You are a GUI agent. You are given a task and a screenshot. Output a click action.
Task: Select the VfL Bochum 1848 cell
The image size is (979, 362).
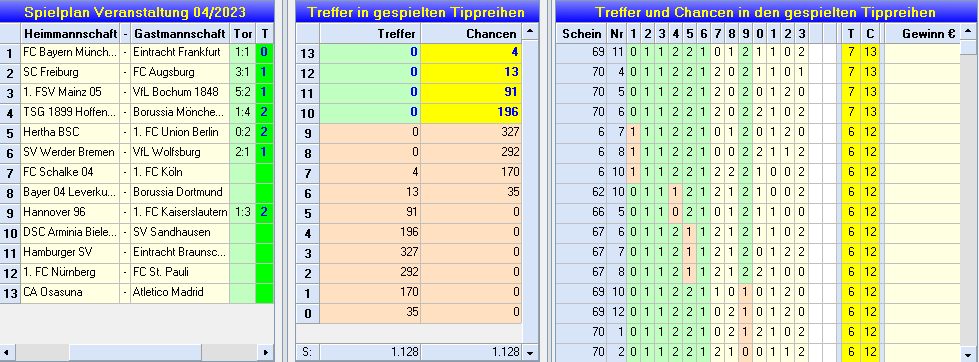[180, 93]
